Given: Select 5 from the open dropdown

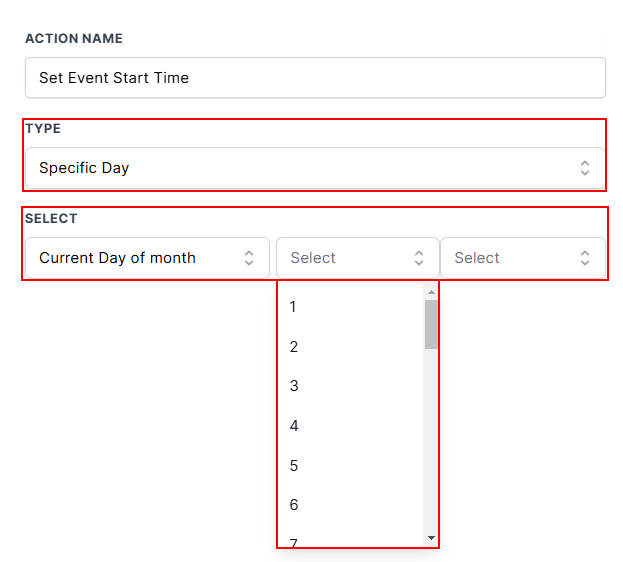Looking at the screenshot, I should point(294,466).
